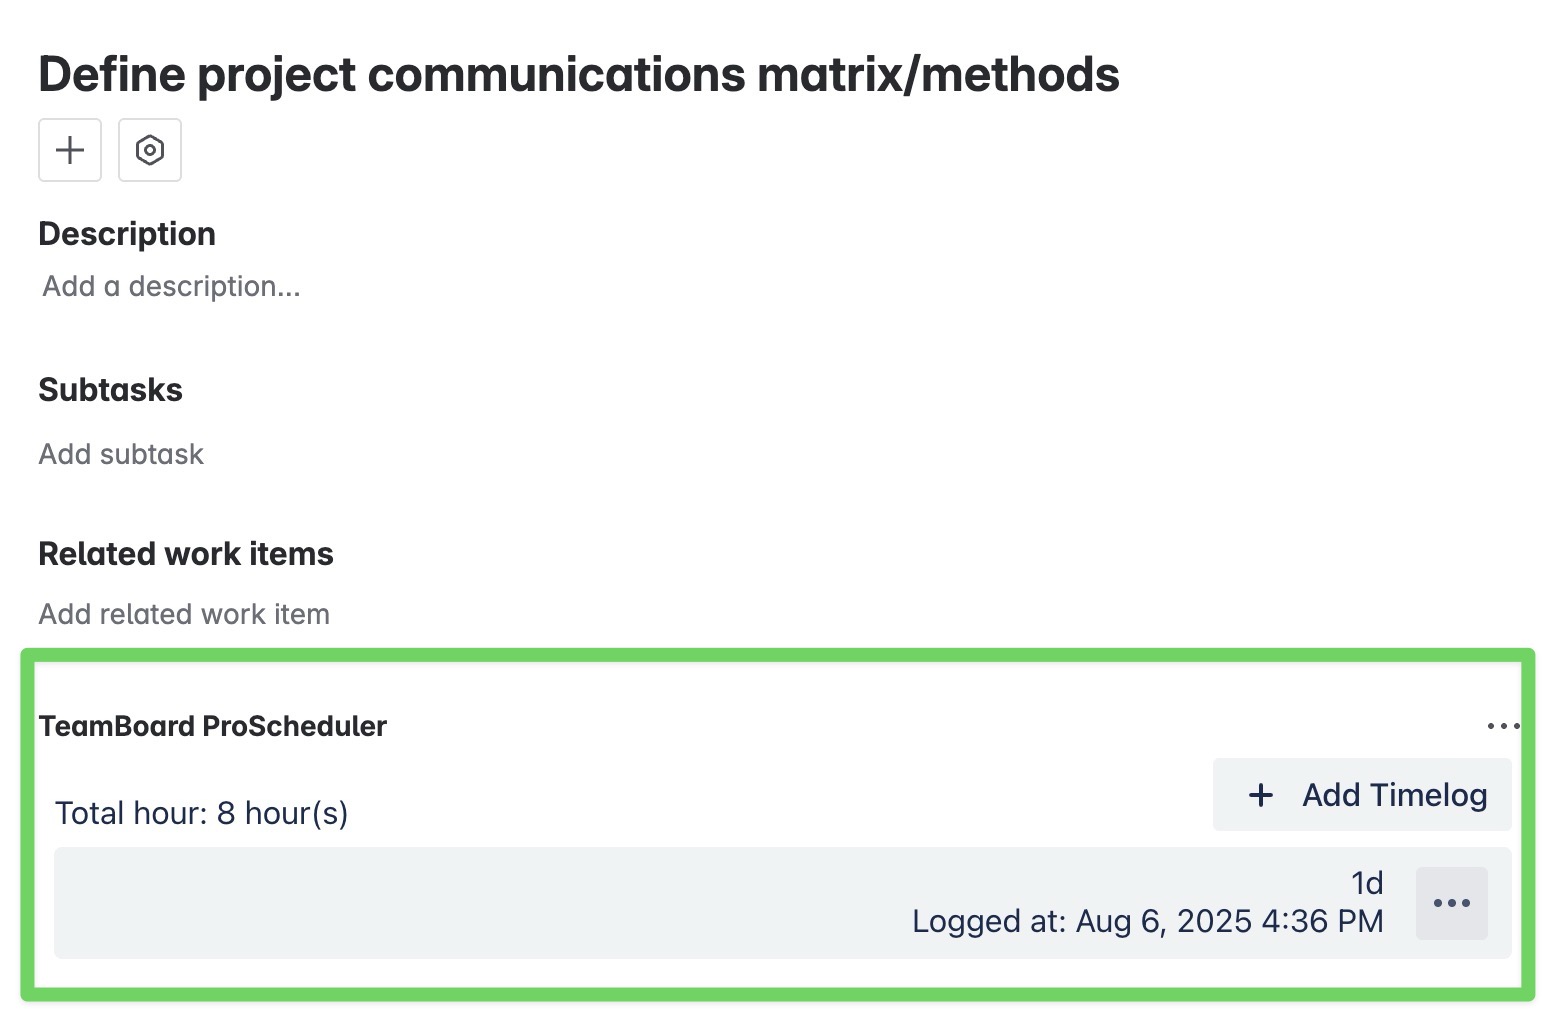The height and width of the screenshot is (1018, 1548).
Task: Click the Add a description placeholder
Action: [171, 287]
